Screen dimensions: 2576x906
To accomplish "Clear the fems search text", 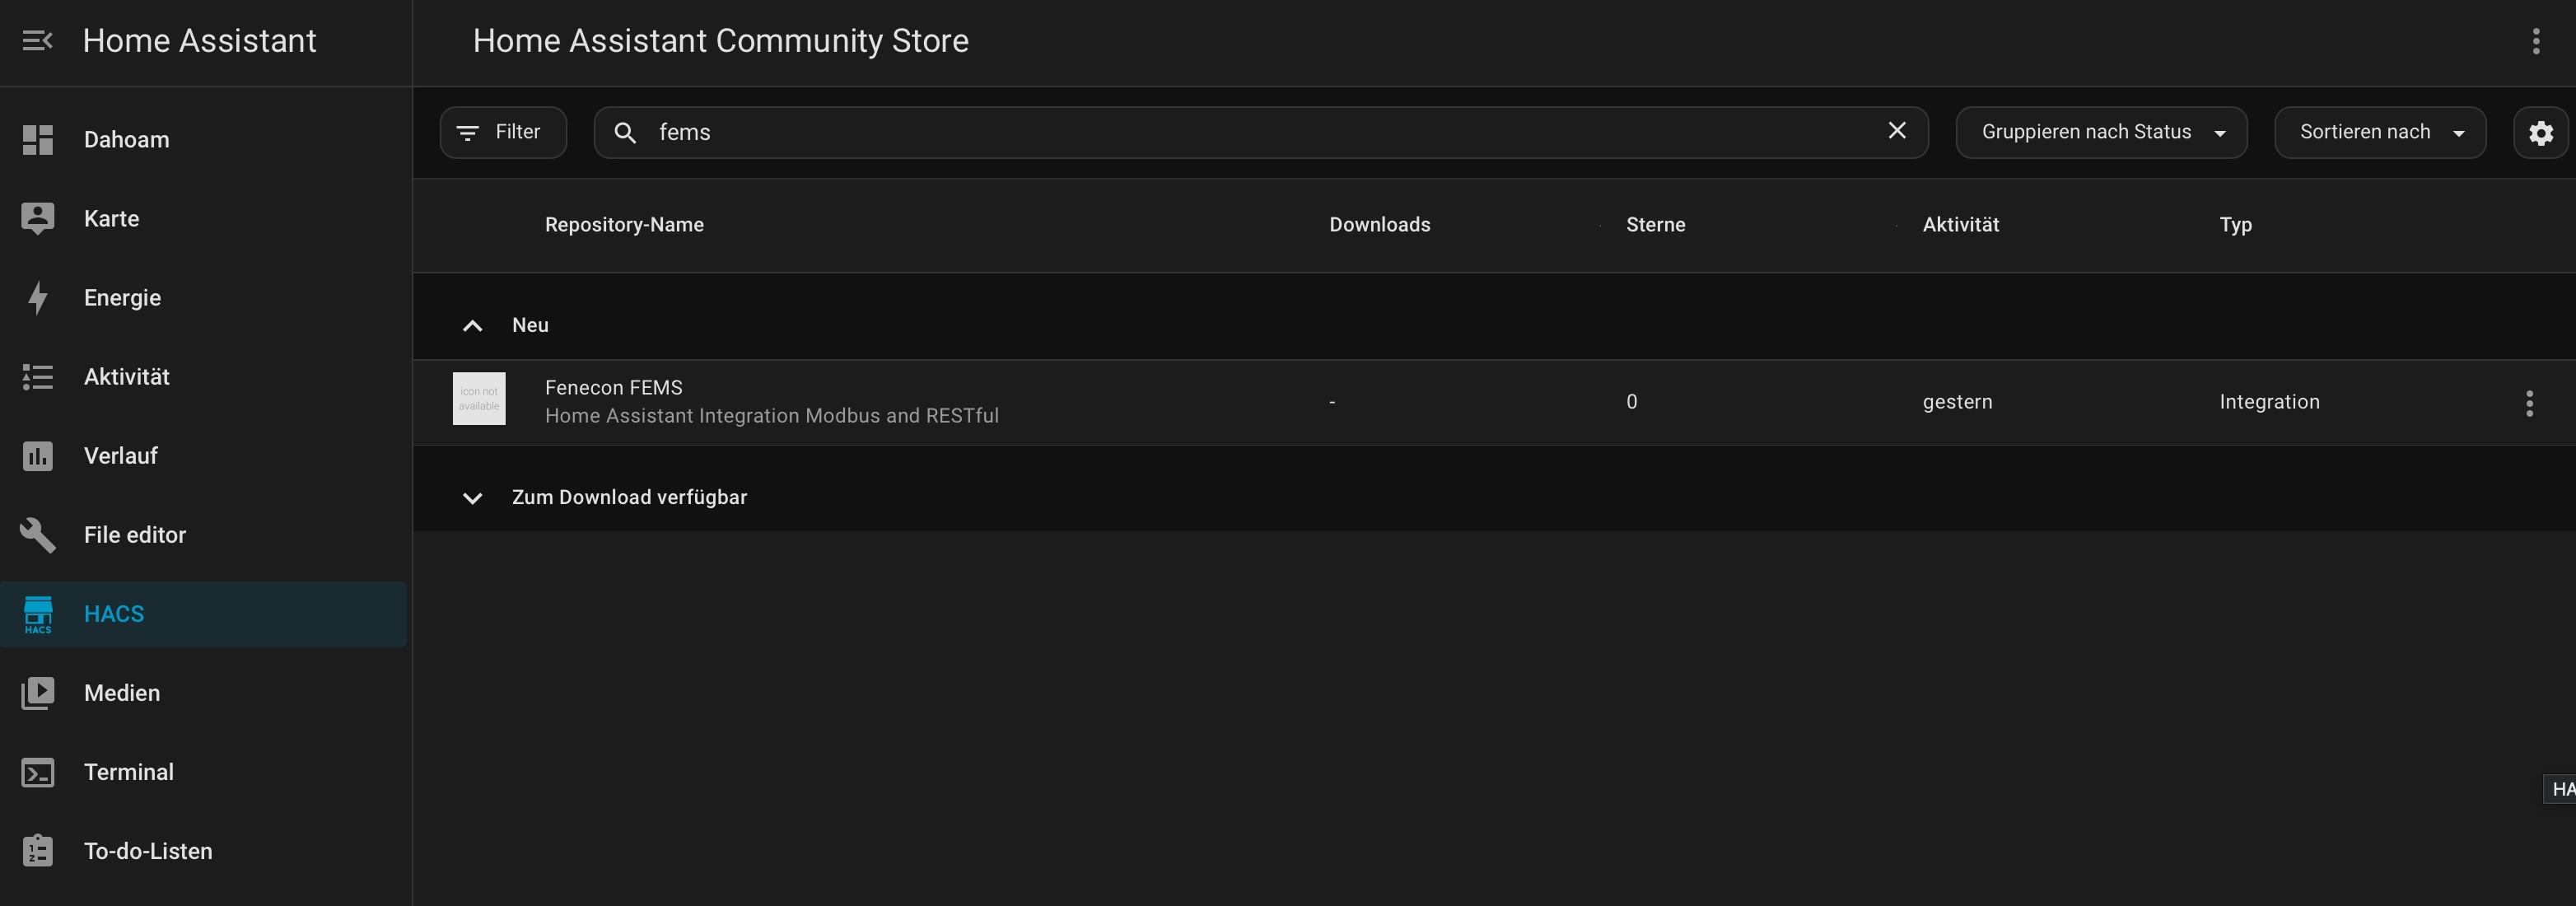I will click(x=1896, y=131).
